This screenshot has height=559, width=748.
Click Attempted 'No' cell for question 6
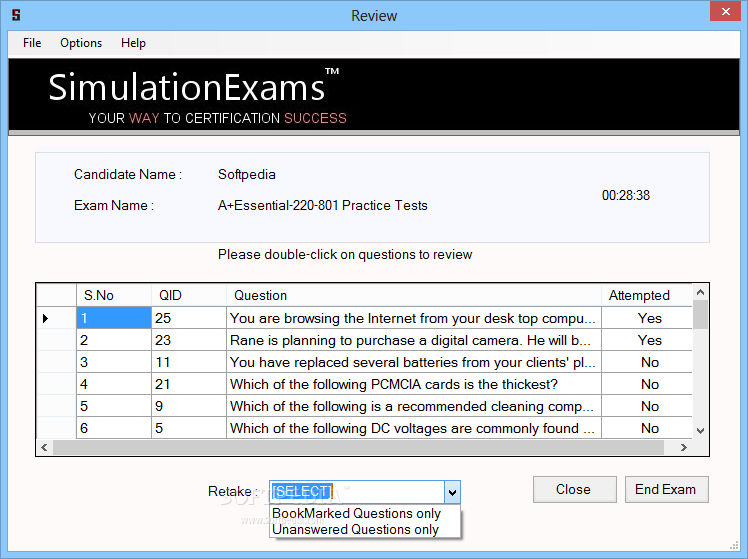(647, 428)
